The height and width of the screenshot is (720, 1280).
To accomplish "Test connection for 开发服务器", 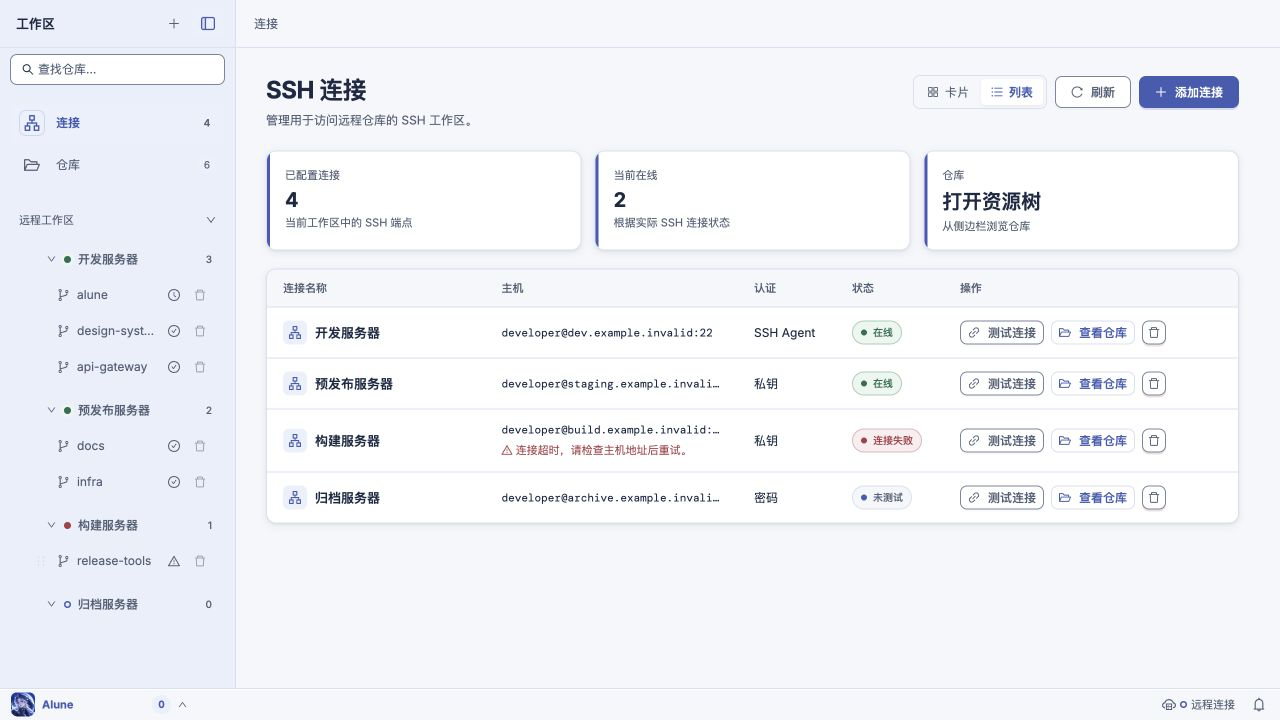I will (x=1002, y=333).
